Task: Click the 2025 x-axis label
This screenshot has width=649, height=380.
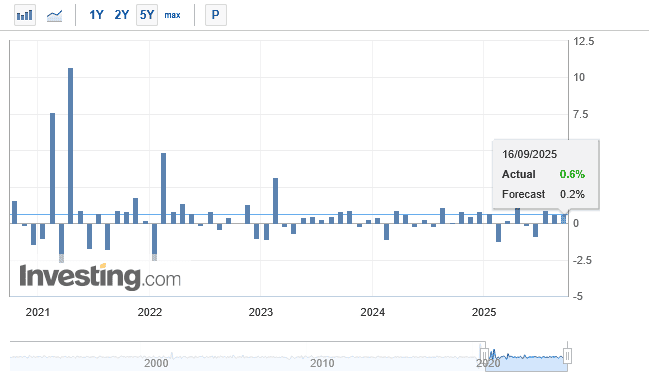Action: click(484, 312)
